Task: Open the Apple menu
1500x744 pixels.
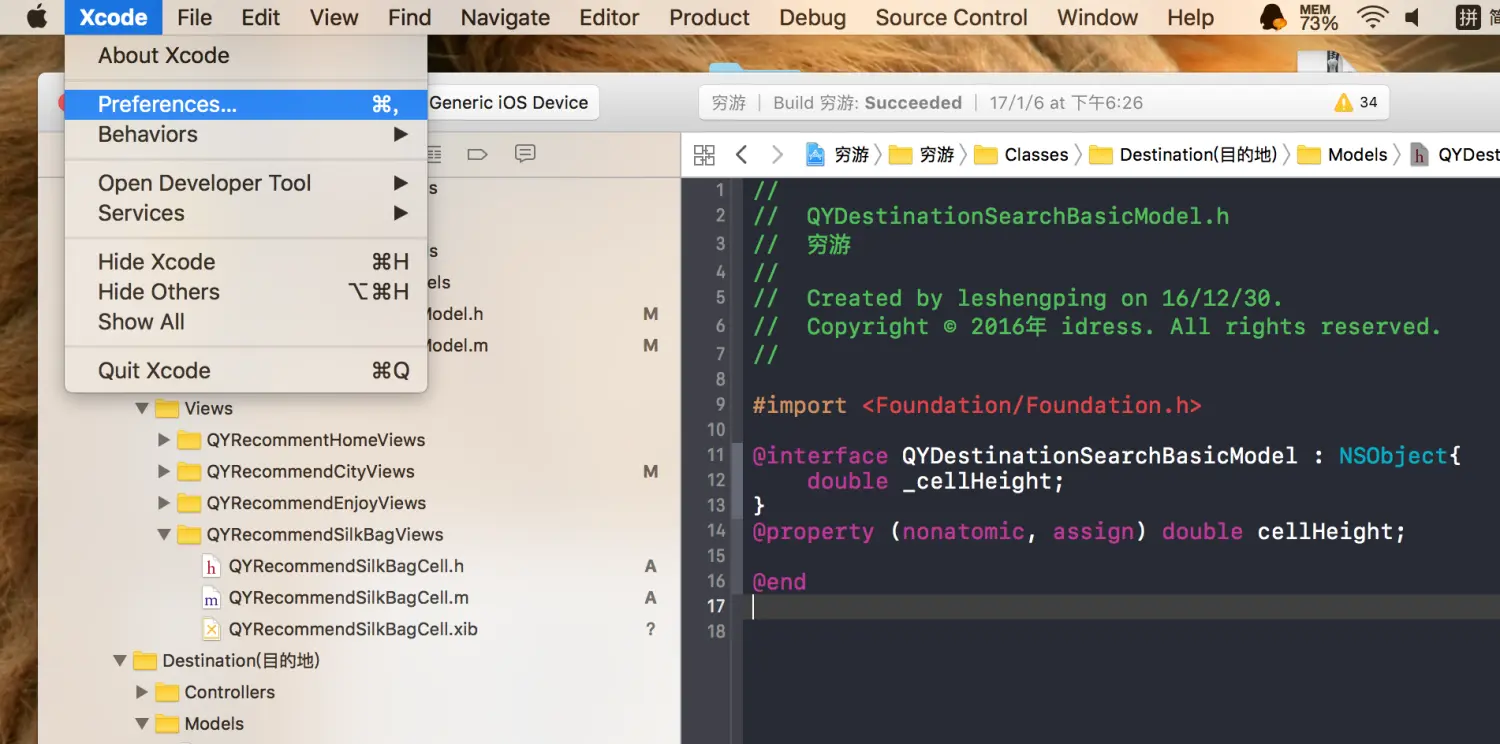Action: 35,17
